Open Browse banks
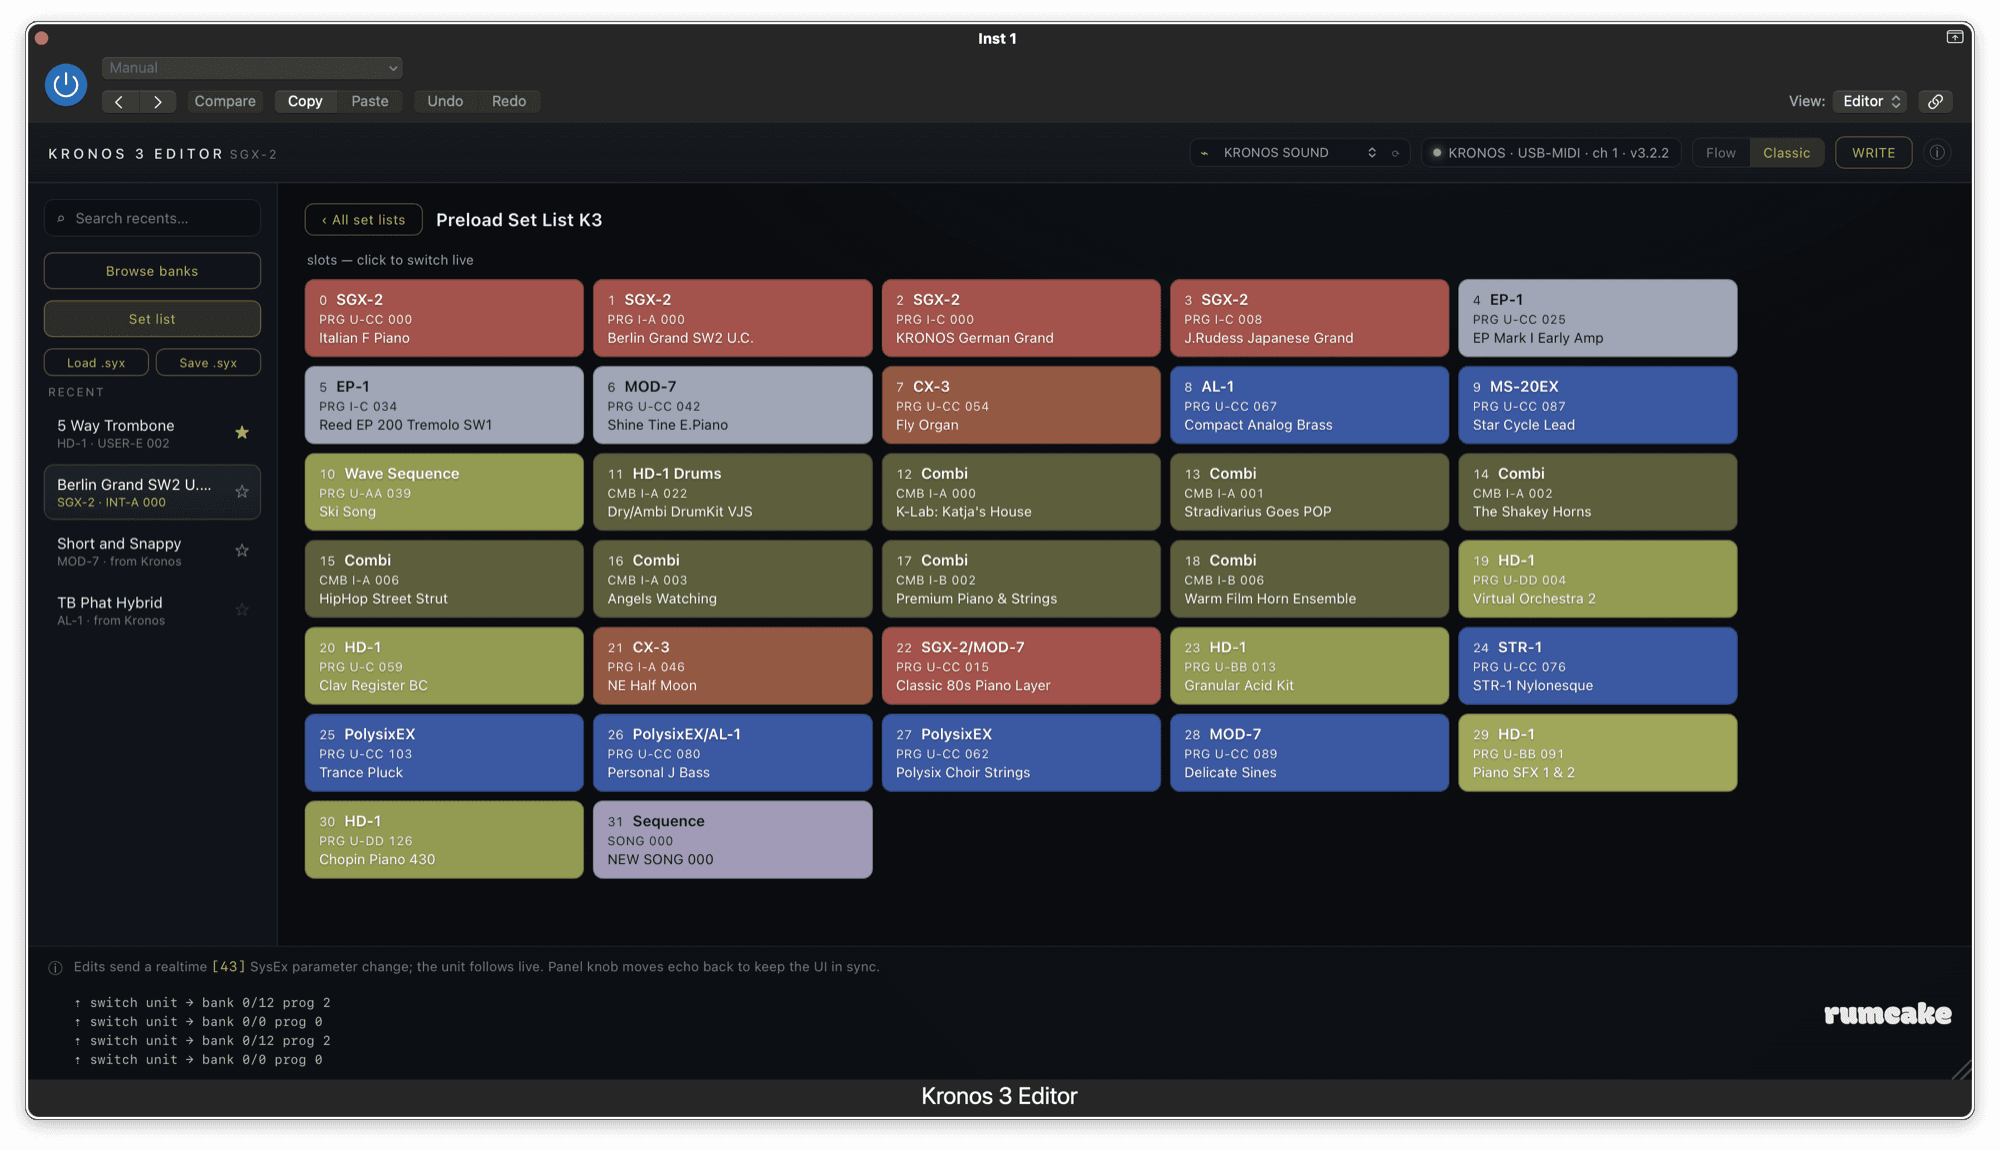This screenshot has height=1150, width=2000. (x=152, y=271)
